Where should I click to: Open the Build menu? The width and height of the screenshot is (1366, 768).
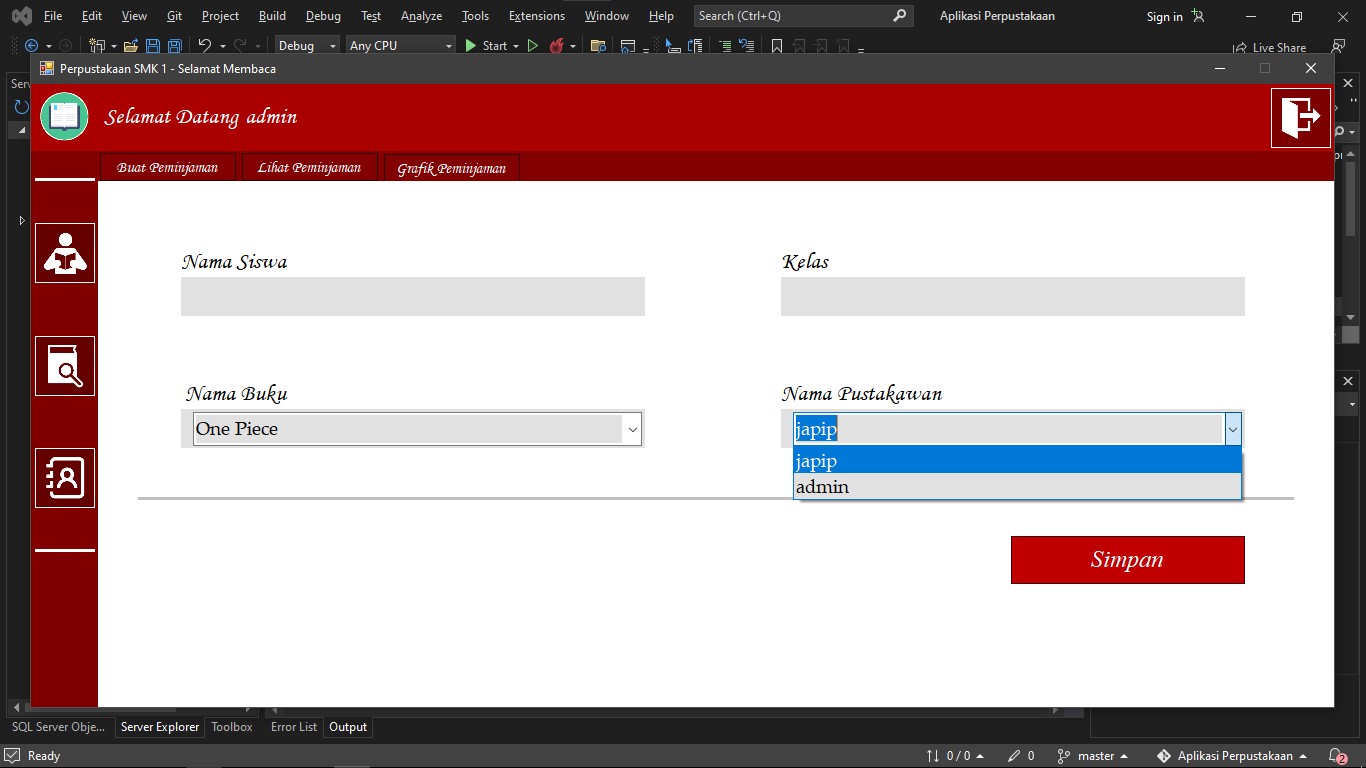coord(272,16)
